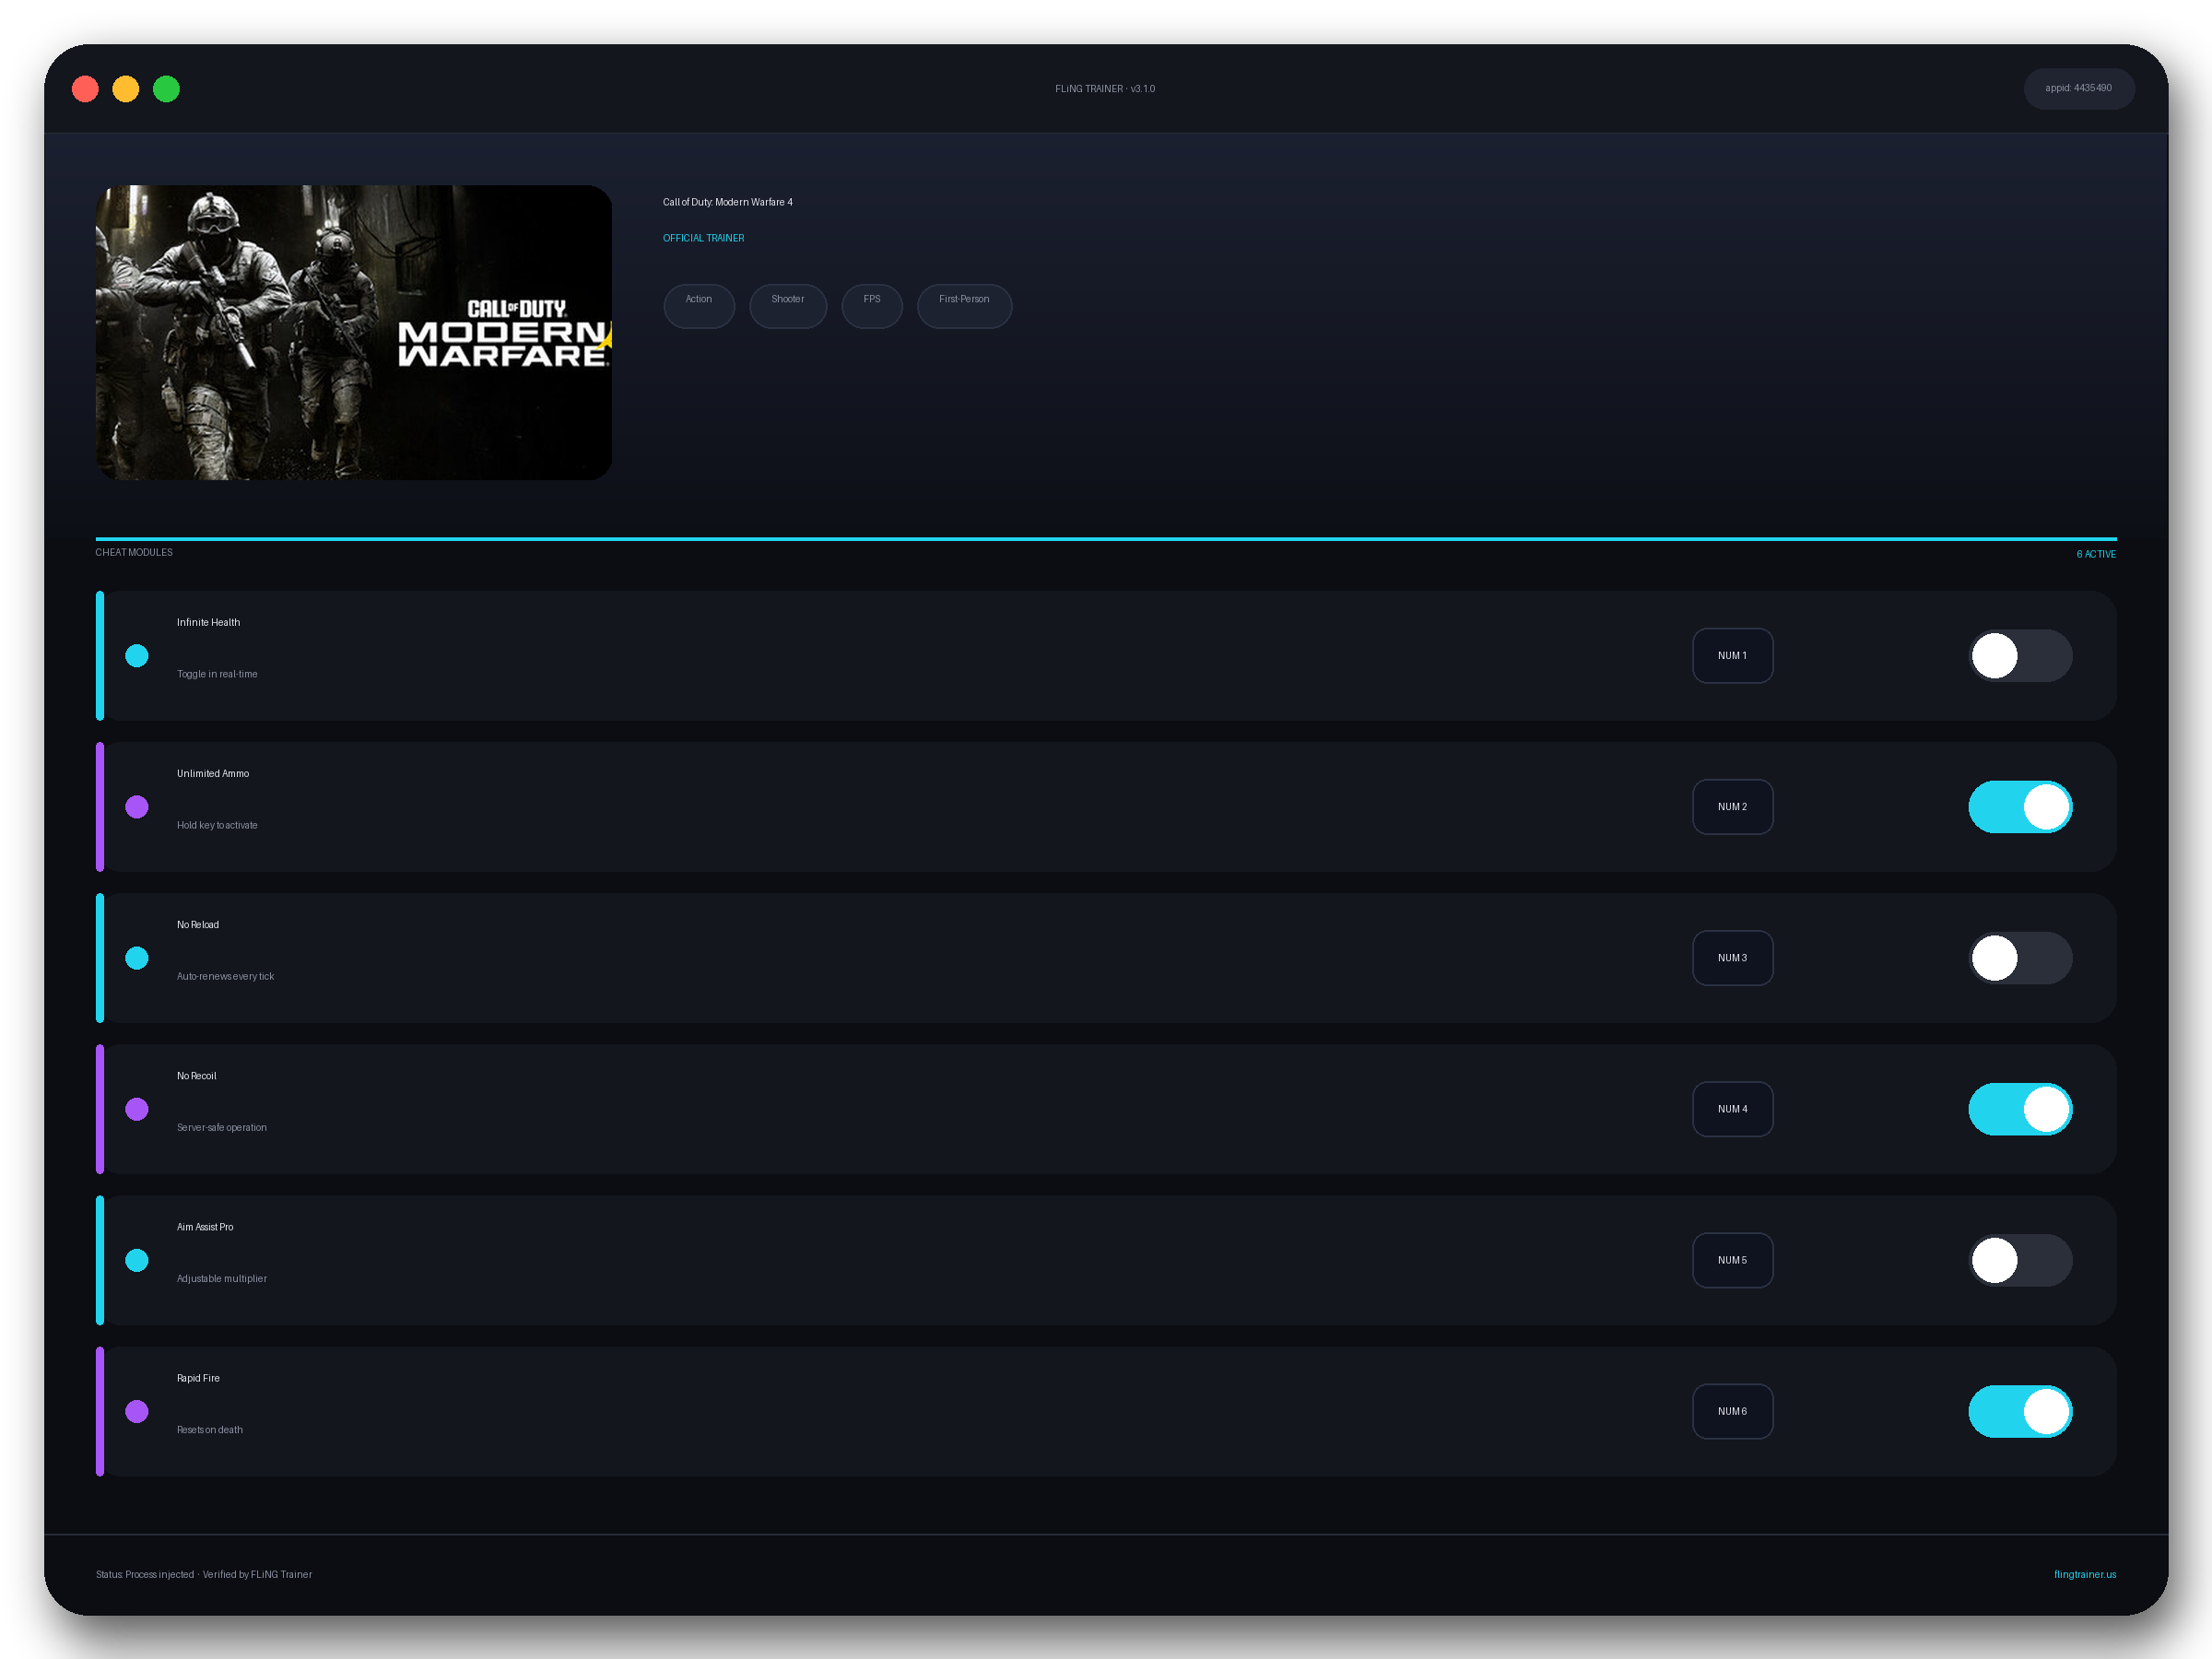Turn on the No Reload toggle
Screen dimensions: 2212x1659
2020,958
